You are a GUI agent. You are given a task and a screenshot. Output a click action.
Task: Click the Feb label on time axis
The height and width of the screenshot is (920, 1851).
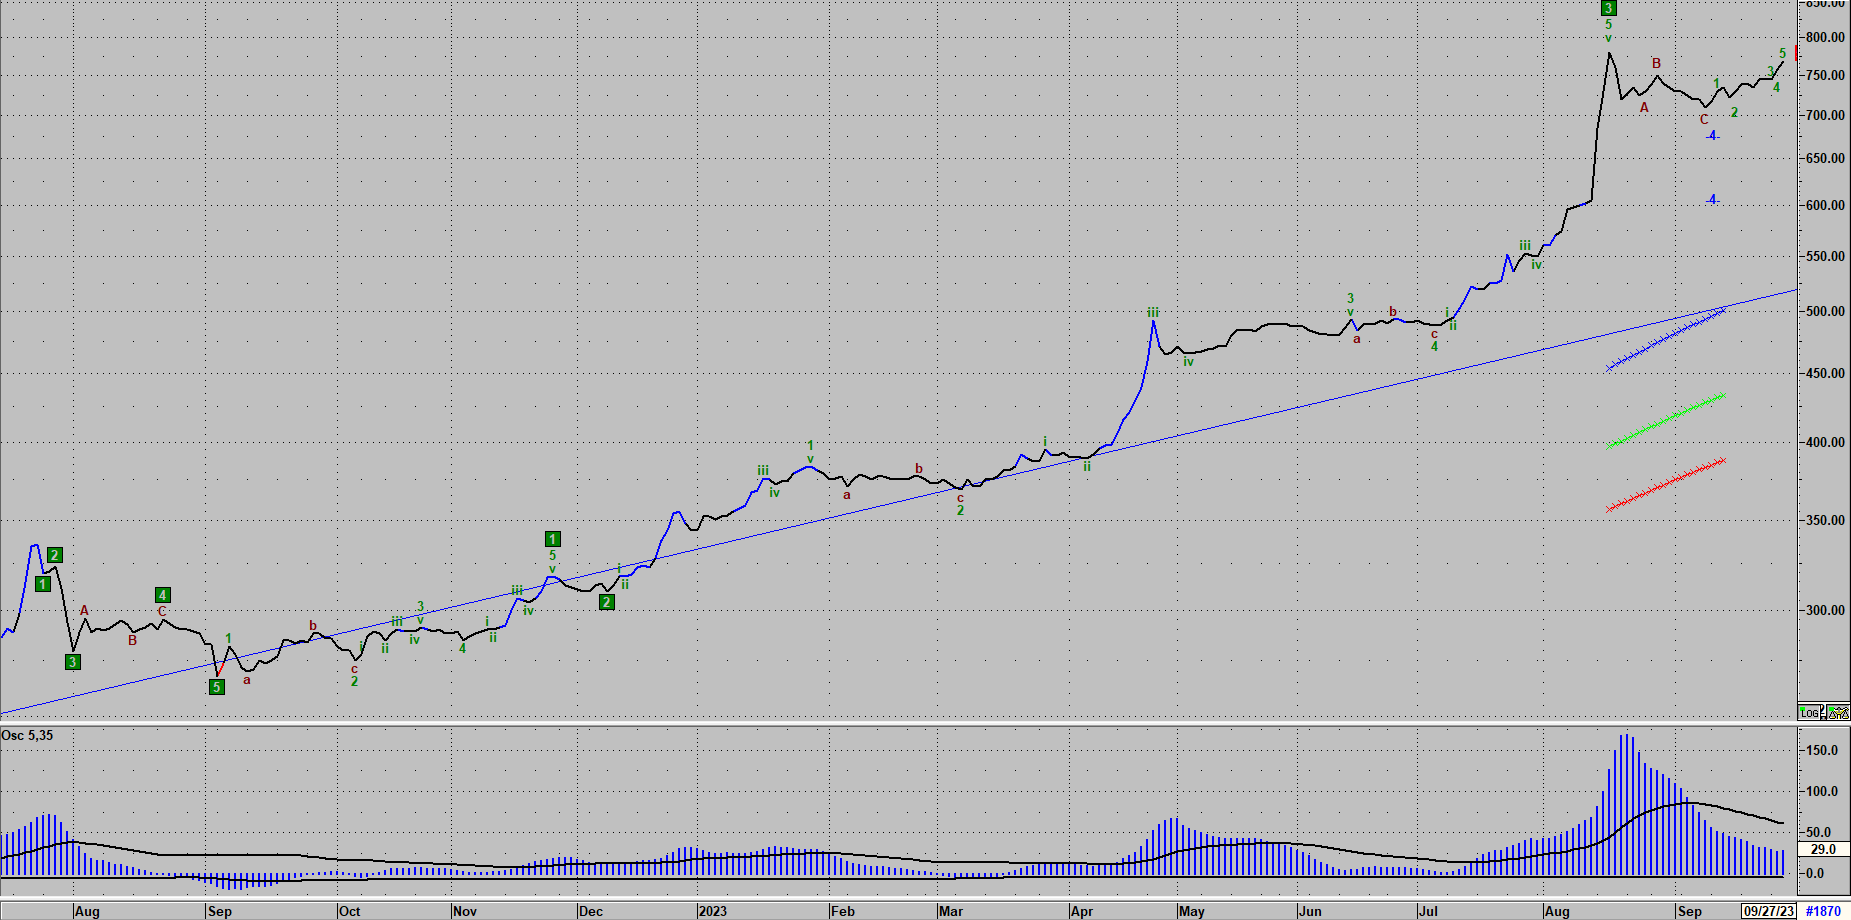pyautogui.click(x=843, y=912)
